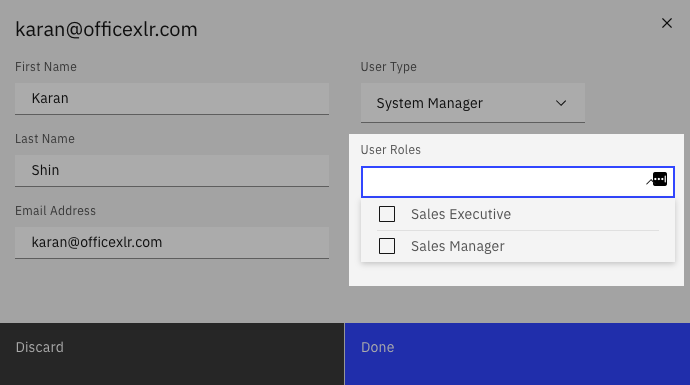
Task: Open the System Manager user type dropdown
Action: coord(473,103)
